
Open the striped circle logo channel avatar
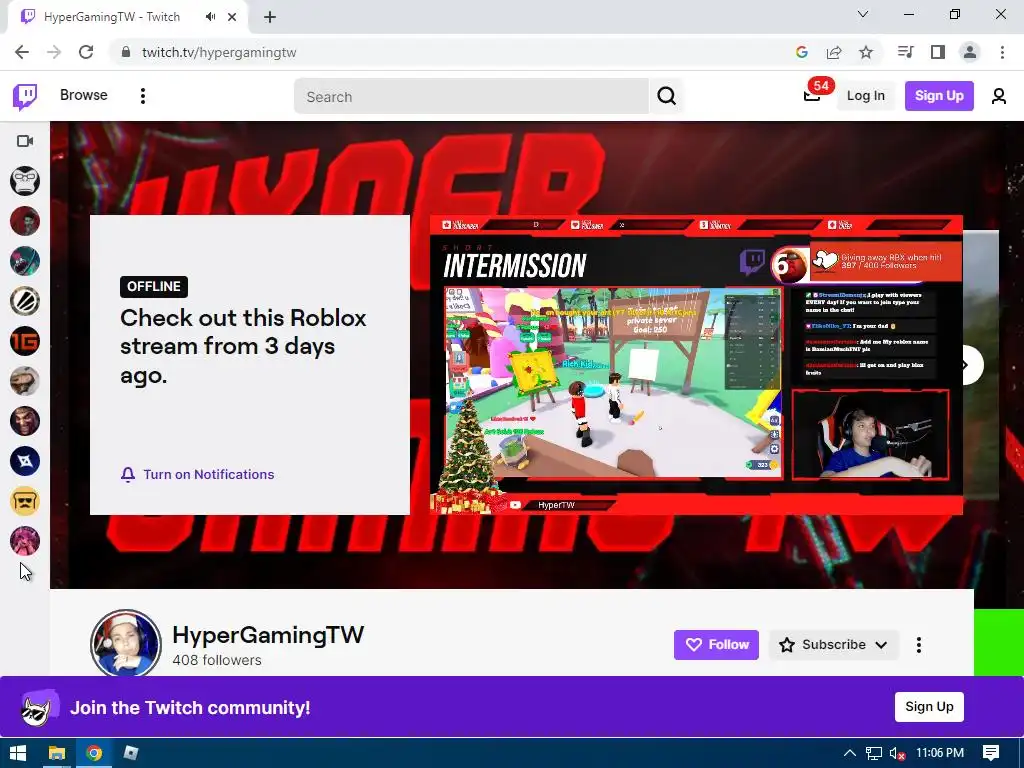point(25,301)
